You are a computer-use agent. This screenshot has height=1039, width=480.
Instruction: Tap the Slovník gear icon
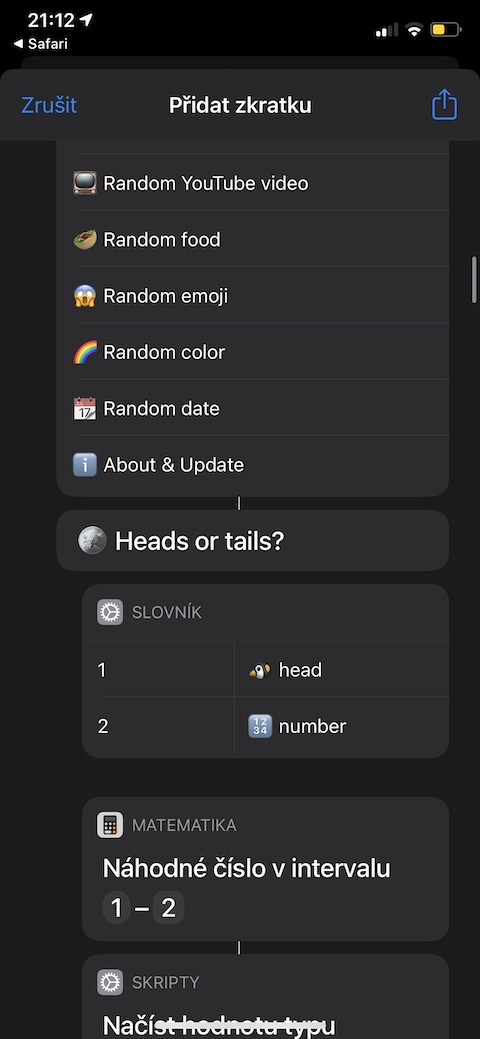click(110, 612)
